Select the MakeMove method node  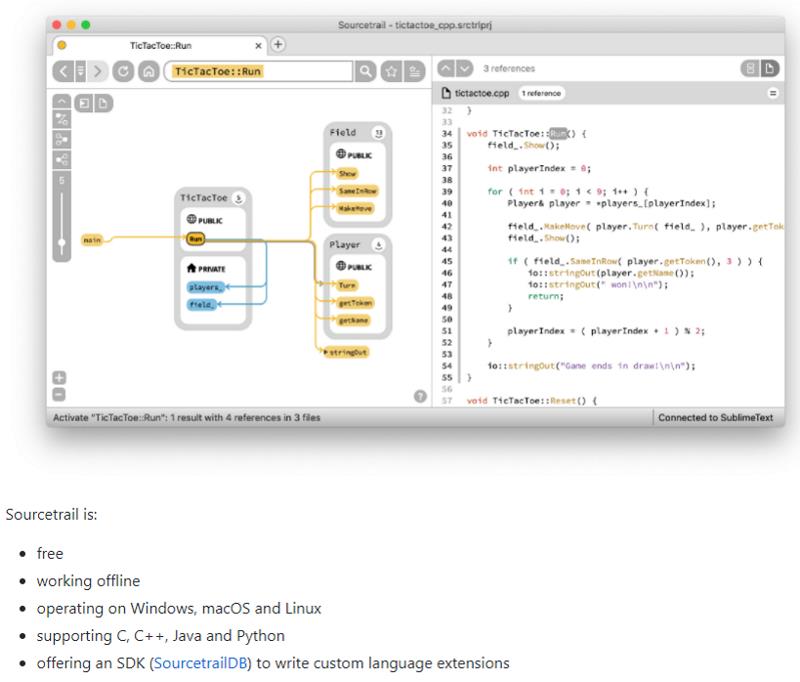(356, 208)
